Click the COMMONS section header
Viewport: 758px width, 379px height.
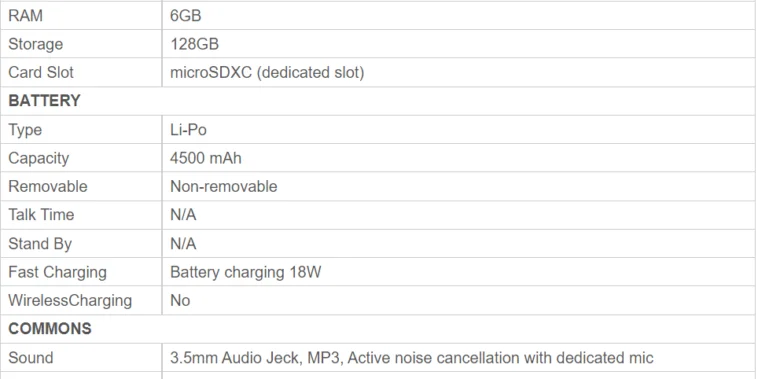pyautogui.click(x=50, y=329)
